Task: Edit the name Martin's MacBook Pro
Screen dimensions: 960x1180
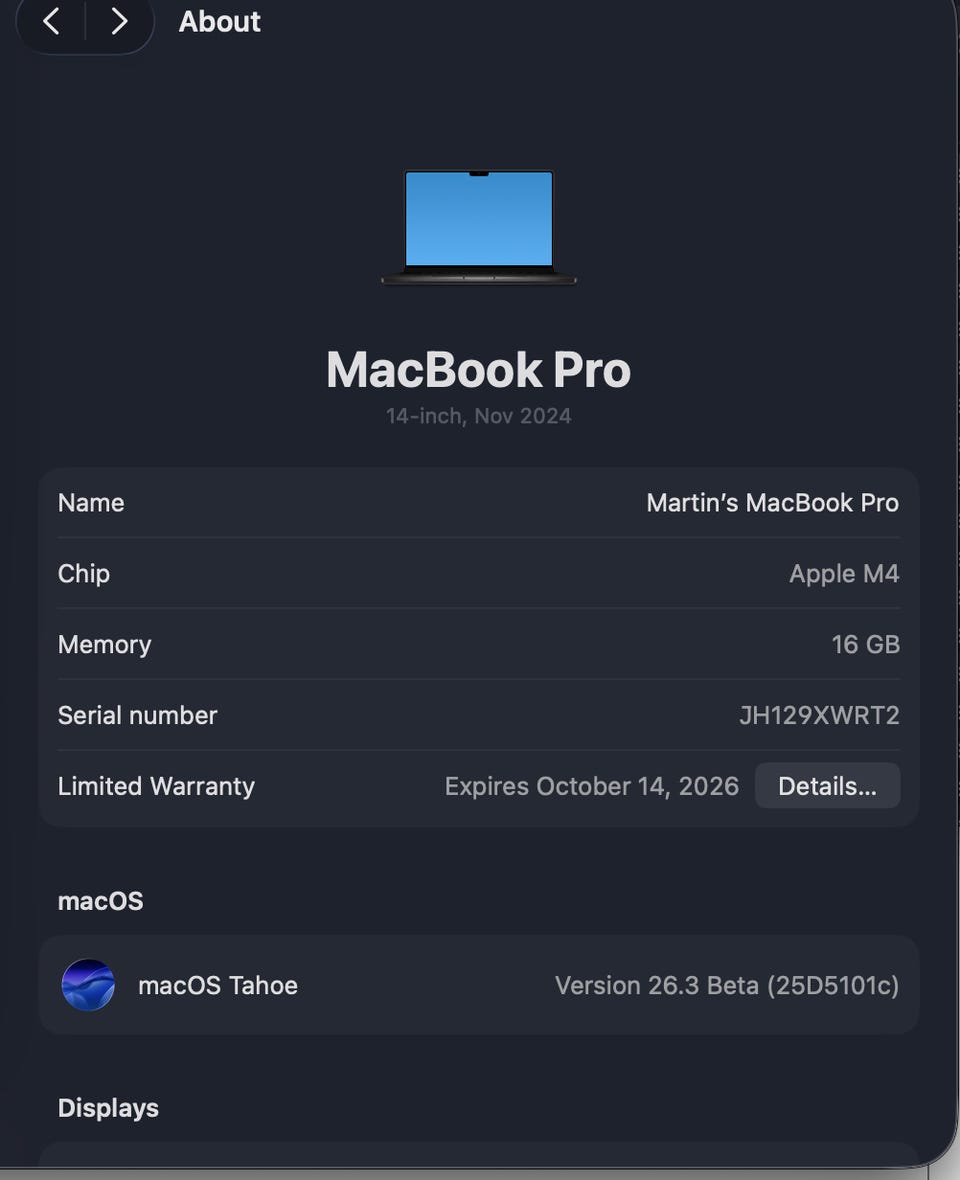Action: click(x=773, y=503)
